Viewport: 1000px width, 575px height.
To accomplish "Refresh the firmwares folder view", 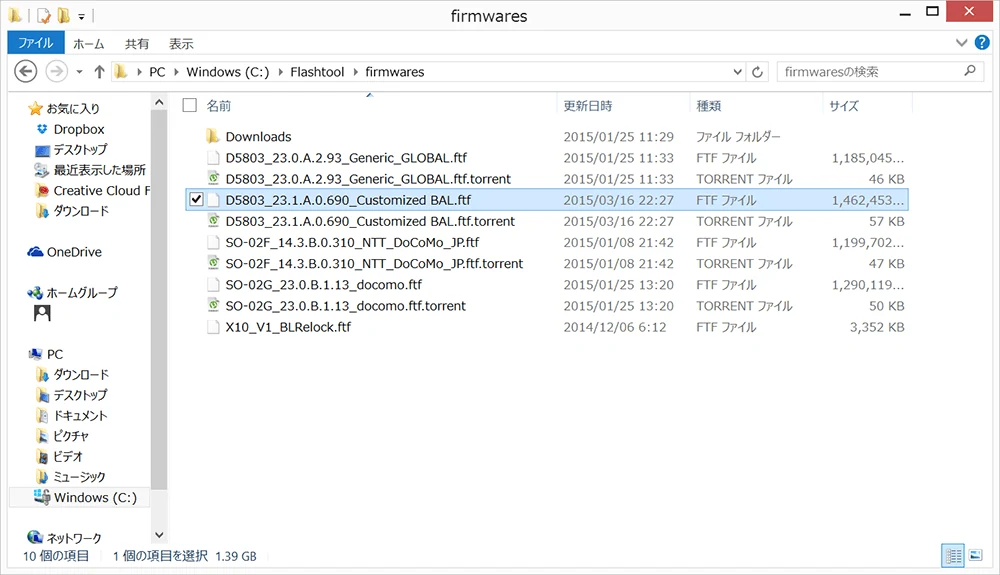I will coord(758,72).
